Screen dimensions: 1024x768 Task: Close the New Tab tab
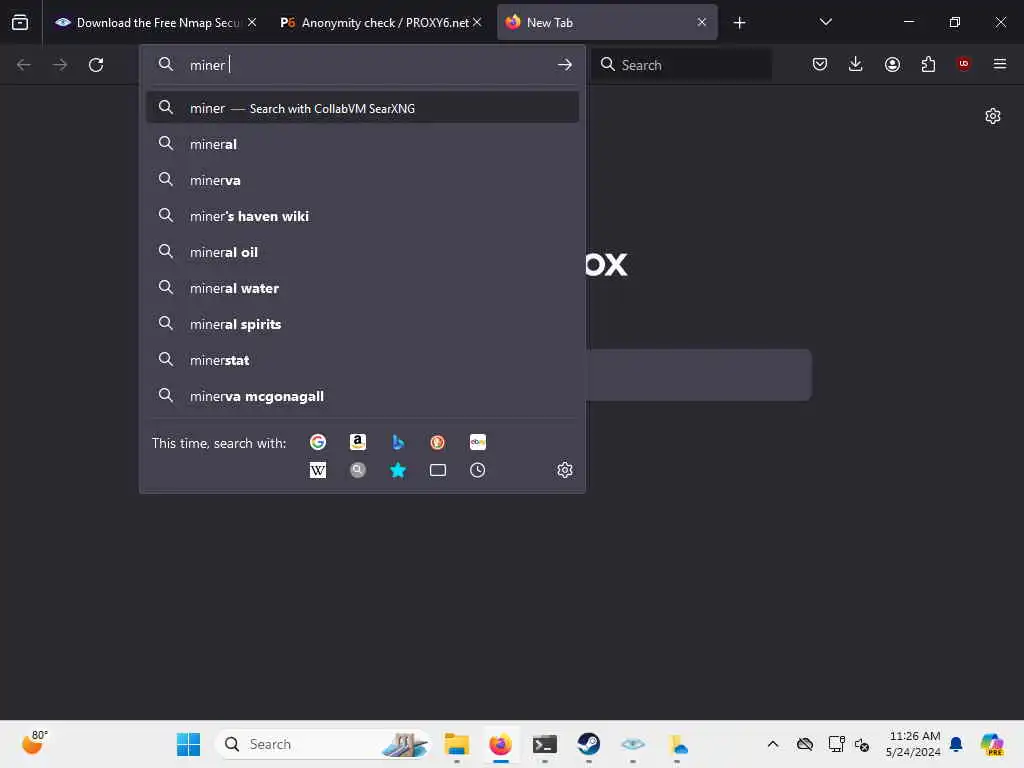(x=701, y=22)
